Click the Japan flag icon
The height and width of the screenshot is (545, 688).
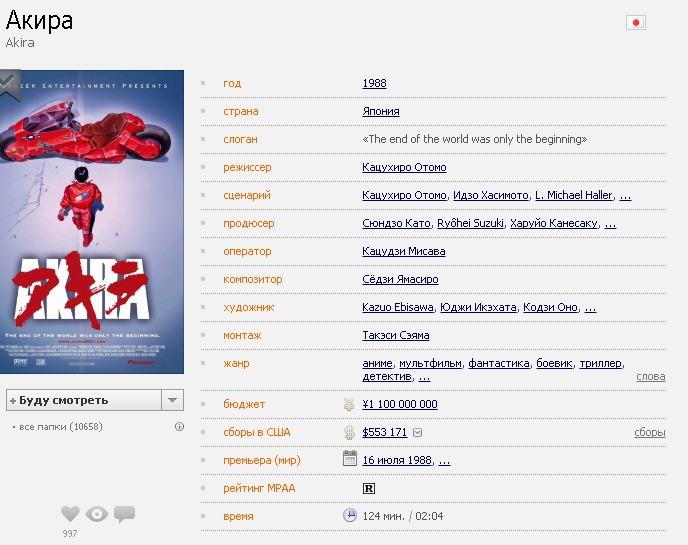635,22
